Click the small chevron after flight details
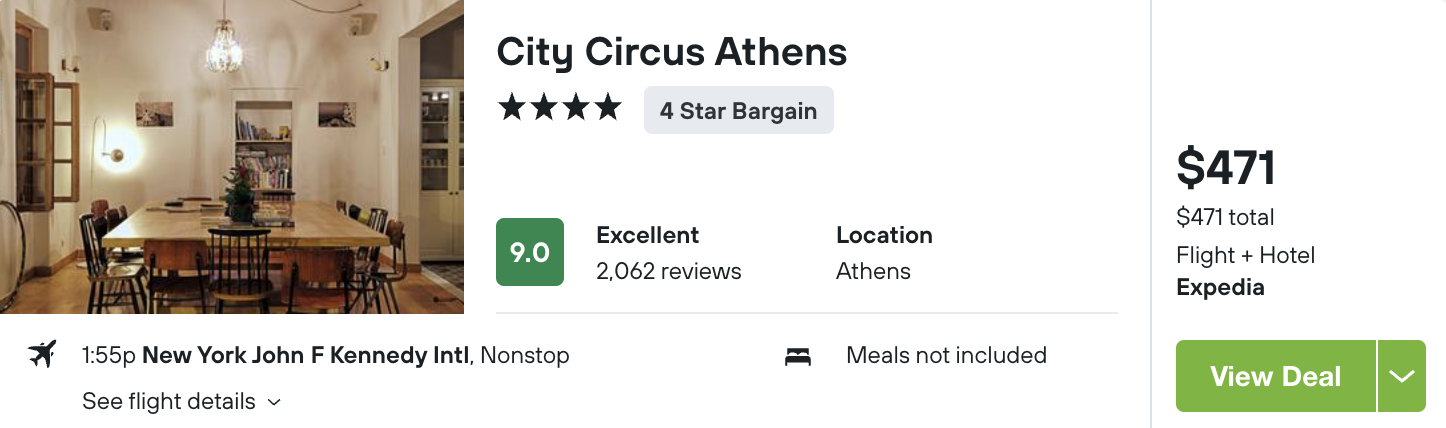This screenshot has height=428, width=1446. [274, 403]
